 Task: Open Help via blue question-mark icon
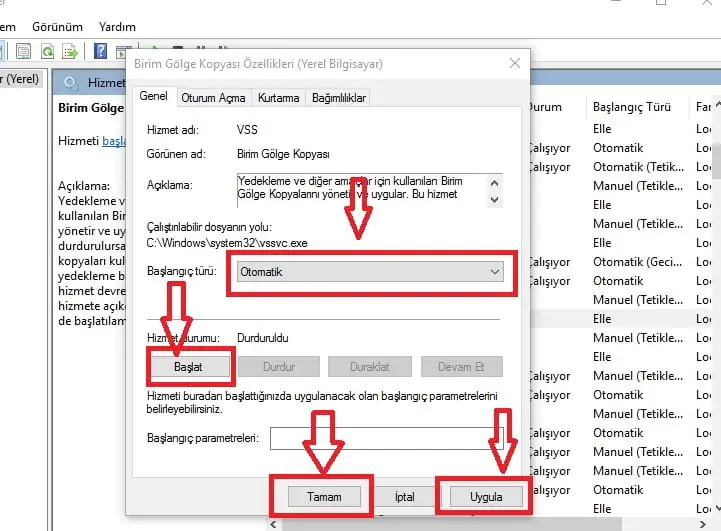(x=100, y=51)
